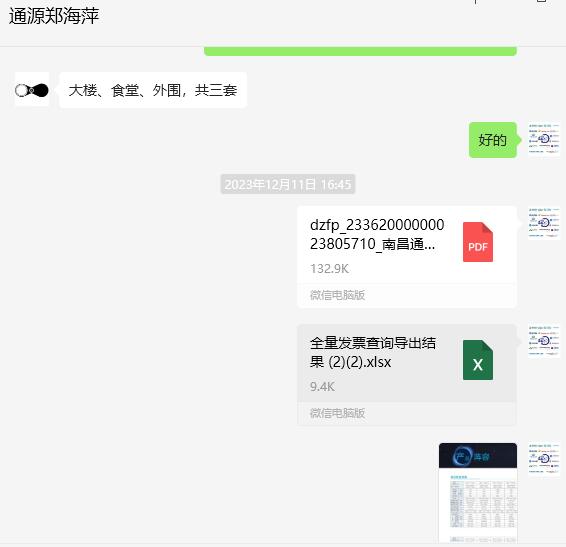Click the 通源郑海萍 chat title
The width and height of the screenshot is (566, 547).
click(x=54, y=16)
